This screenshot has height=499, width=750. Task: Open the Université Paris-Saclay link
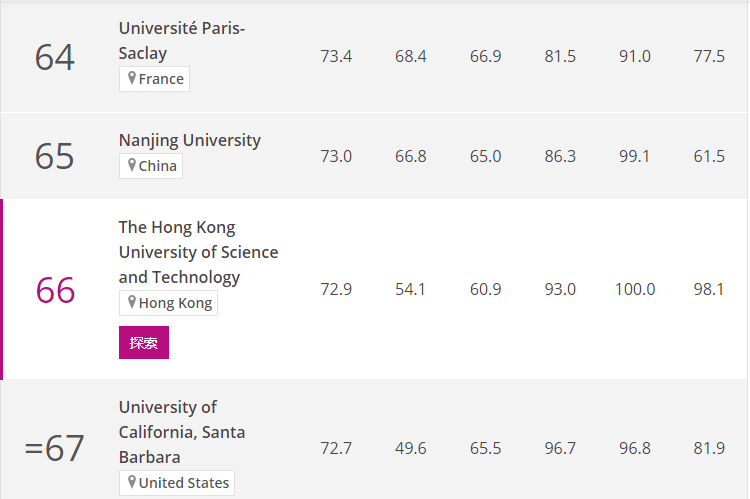click(x=182, y=41)
